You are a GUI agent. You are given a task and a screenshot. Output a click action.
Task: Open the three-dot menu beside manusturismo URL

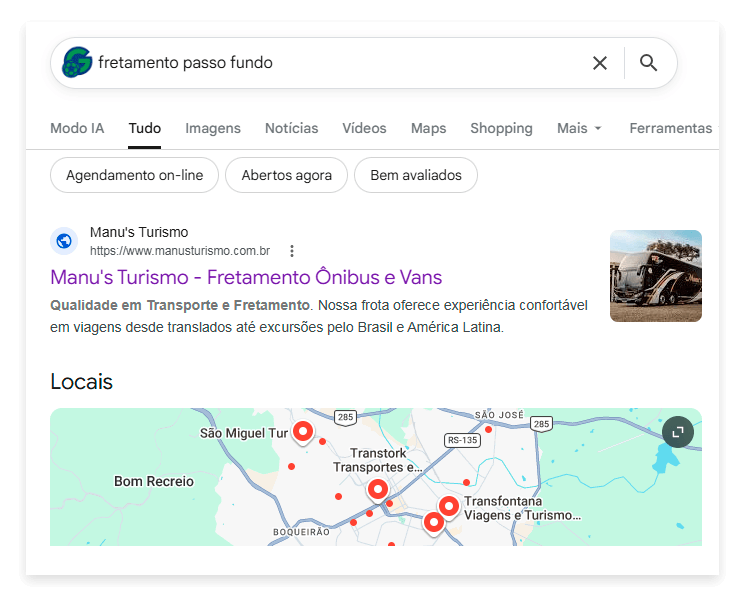(x=292, y=251)
